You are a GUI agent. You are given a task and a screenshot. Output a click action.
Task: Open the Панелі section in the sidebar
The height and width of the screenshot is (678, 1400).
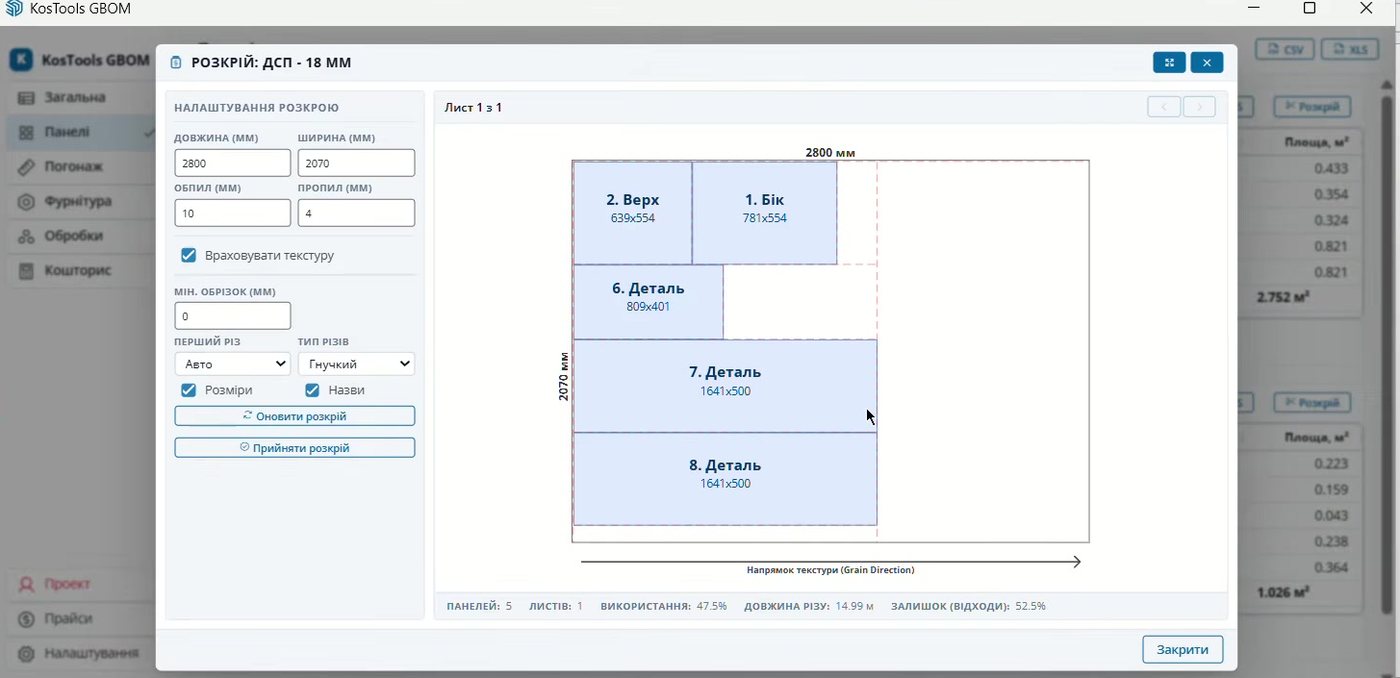(x=78, y=132)
